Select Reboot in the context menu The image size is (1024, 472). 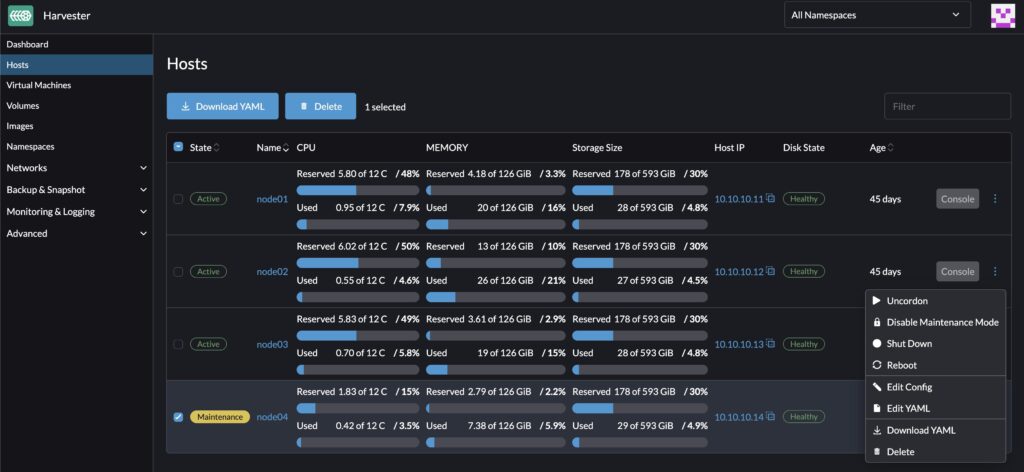click(x=901, y=365)
